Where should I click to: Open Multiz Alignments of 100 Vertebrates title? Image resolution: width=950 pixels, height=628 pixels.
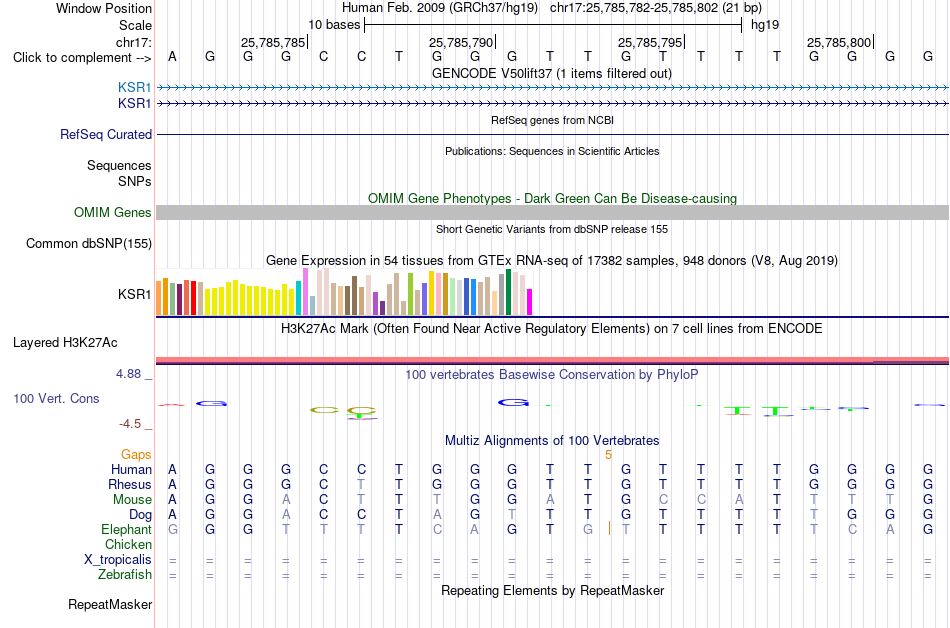point(552,441)
